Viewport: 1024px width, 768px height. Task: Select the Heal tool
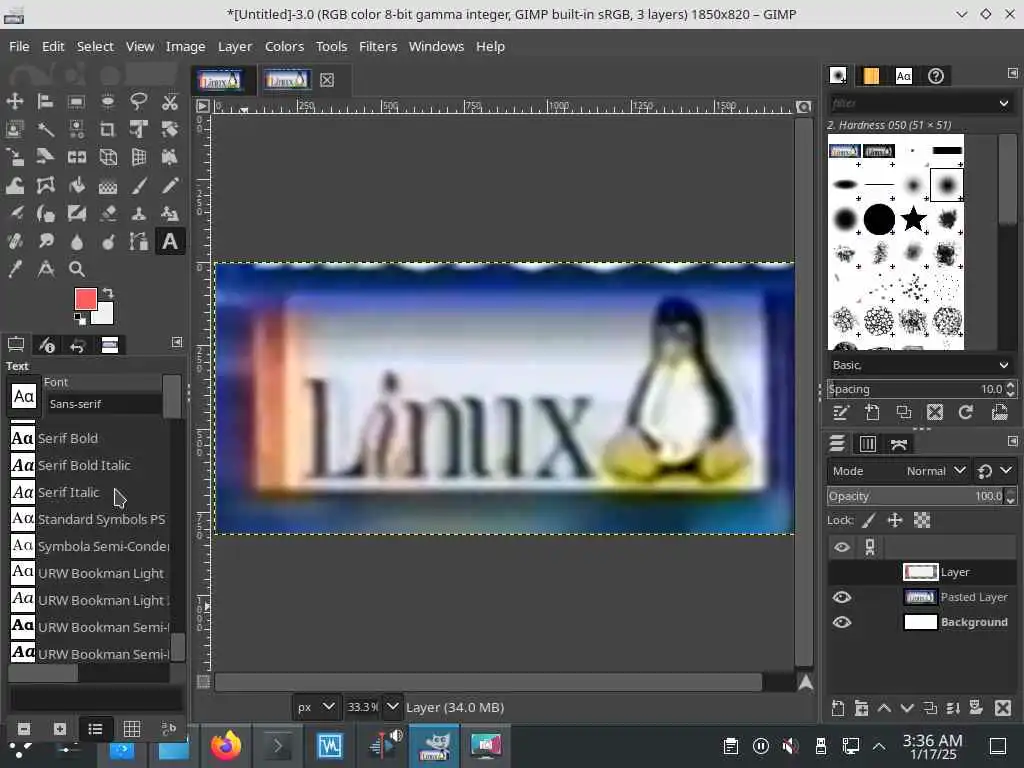[14, 242]
